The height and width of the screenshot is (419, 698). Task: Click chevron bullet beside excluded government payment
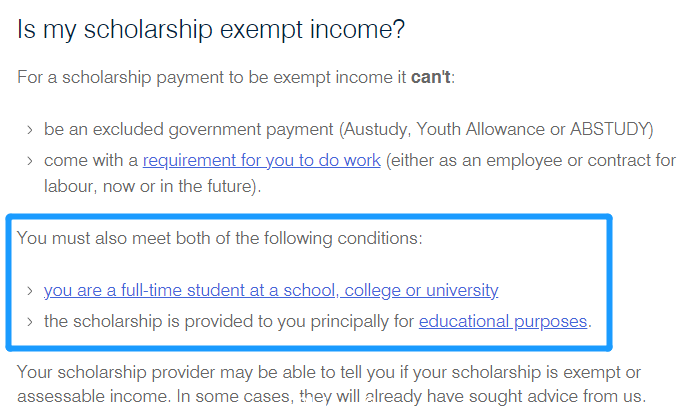[30, 130]
